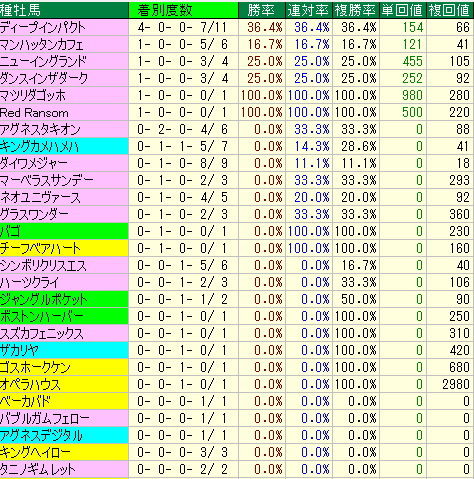Screen dimensions: 474x479
Task: Click the 420 複回値 for ザカリヤ
Action: click(x=460, y=350)
